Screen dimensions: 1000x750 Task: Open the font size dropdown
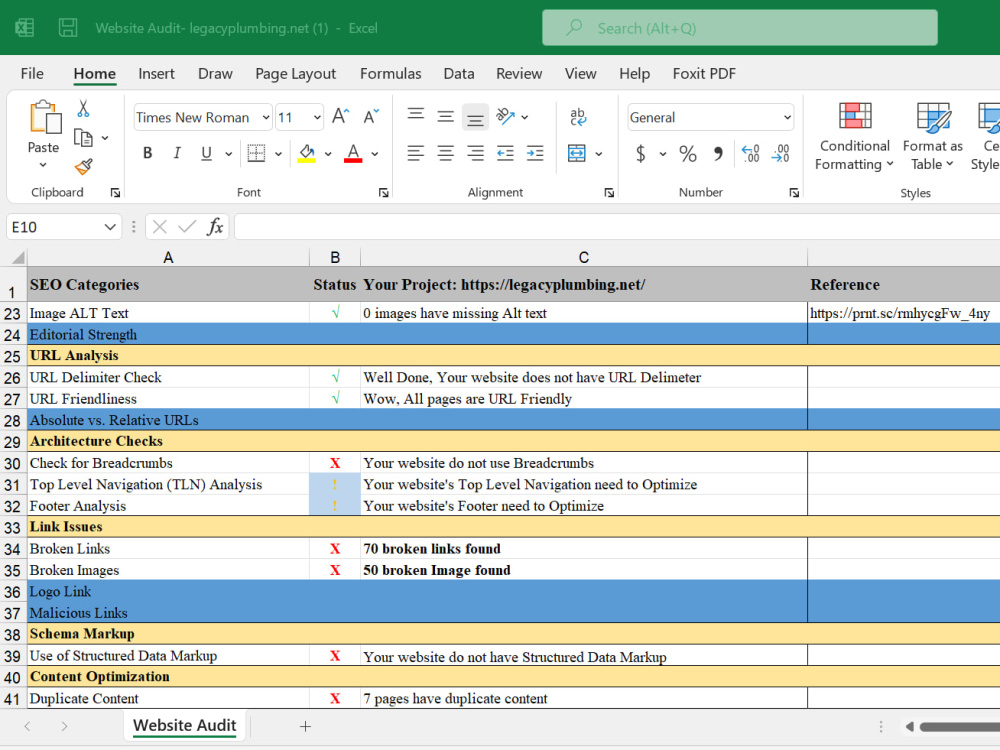(317, 117)
